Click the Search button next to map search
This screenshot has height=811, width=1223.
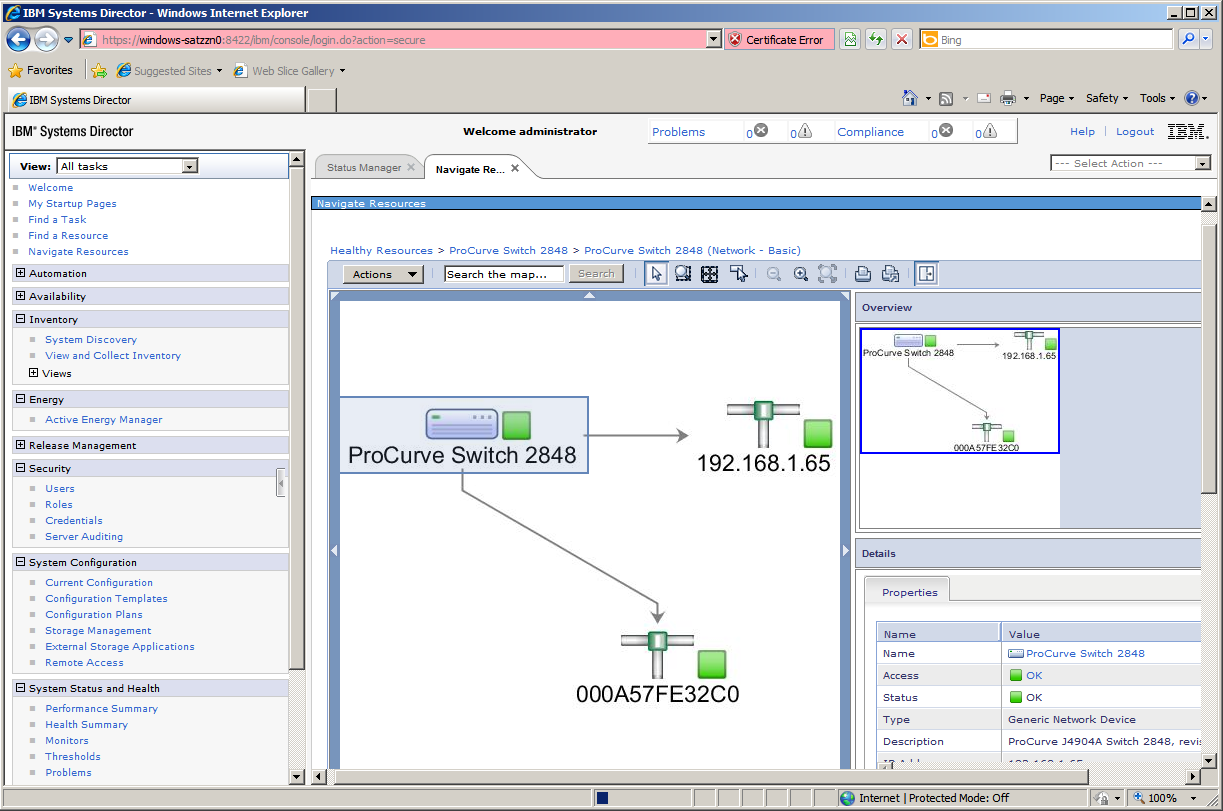[x=596, y=274]
